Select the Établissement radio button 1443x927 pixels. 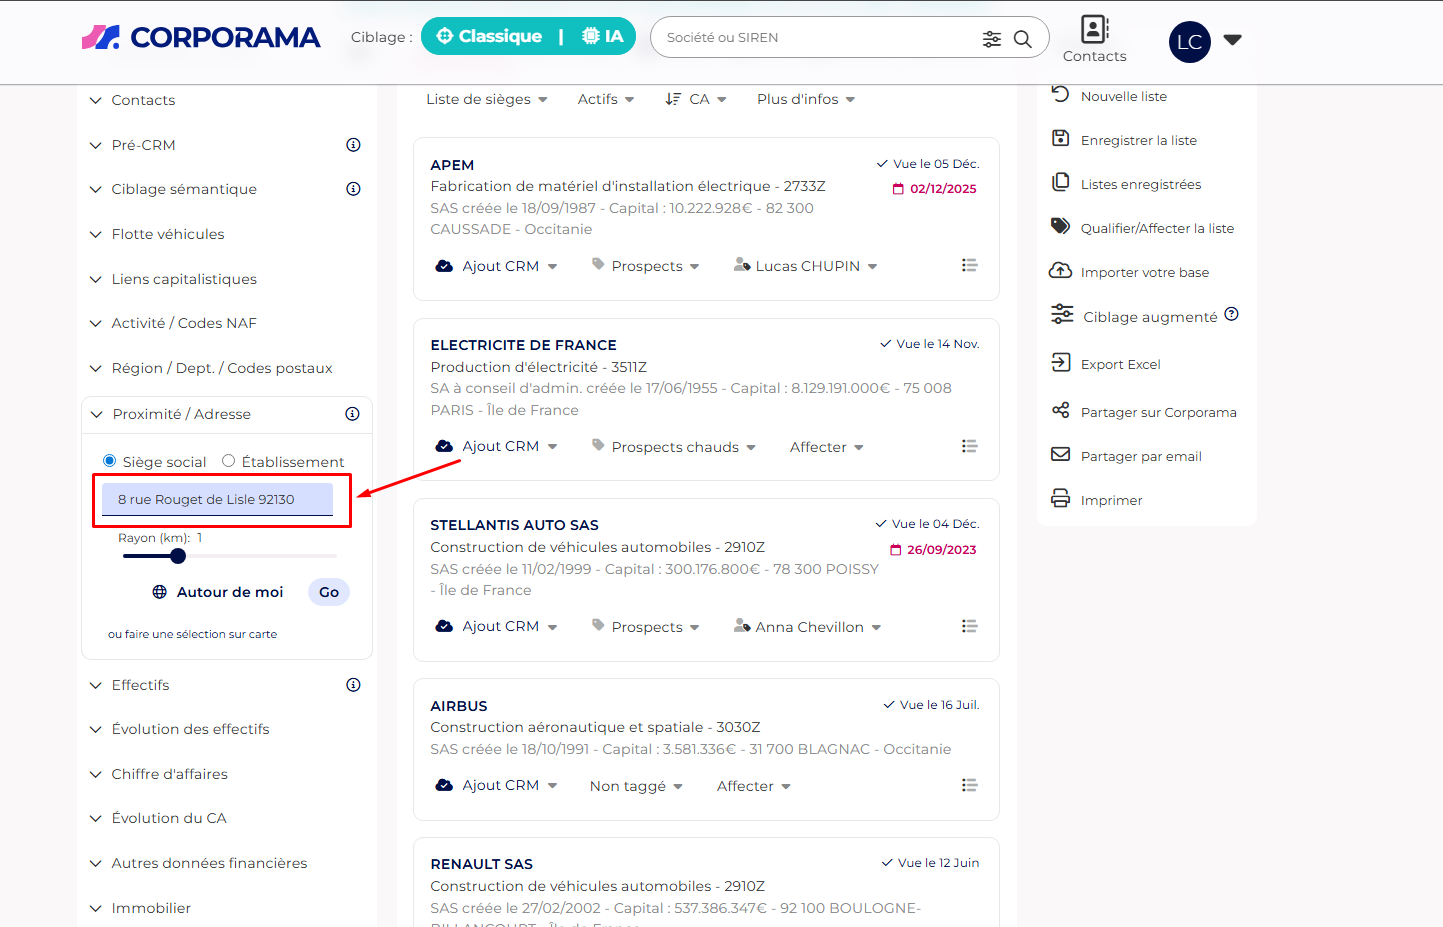tap(229, 461)
